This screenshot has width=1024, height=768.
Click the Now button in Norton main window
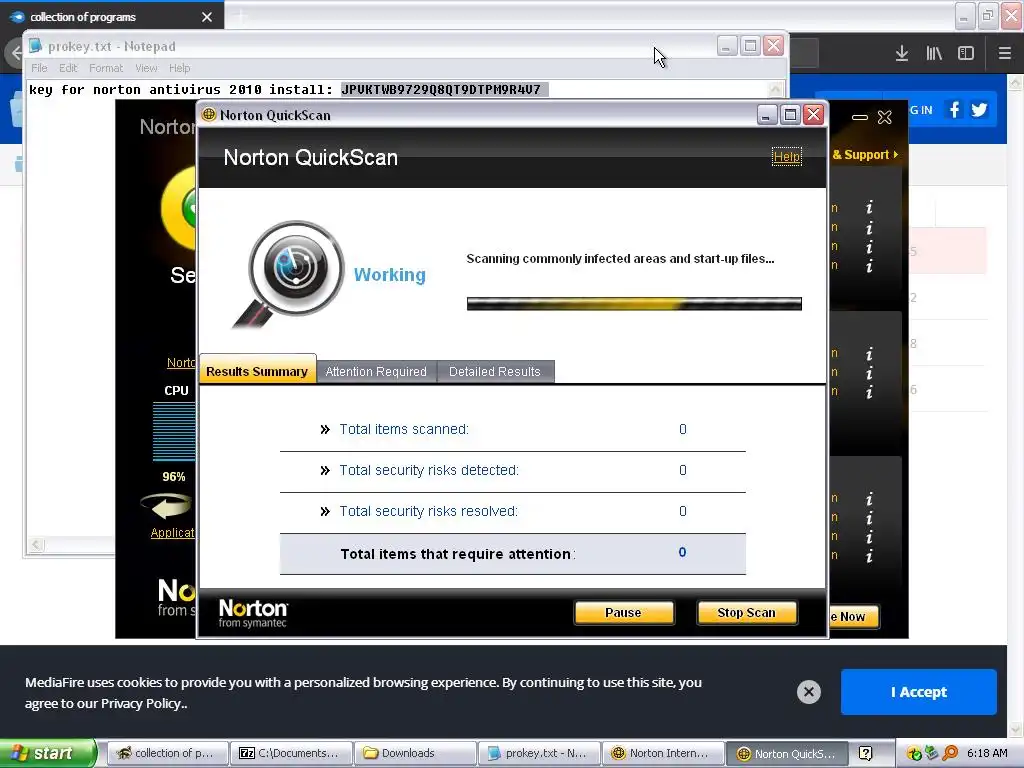[854, 616]
